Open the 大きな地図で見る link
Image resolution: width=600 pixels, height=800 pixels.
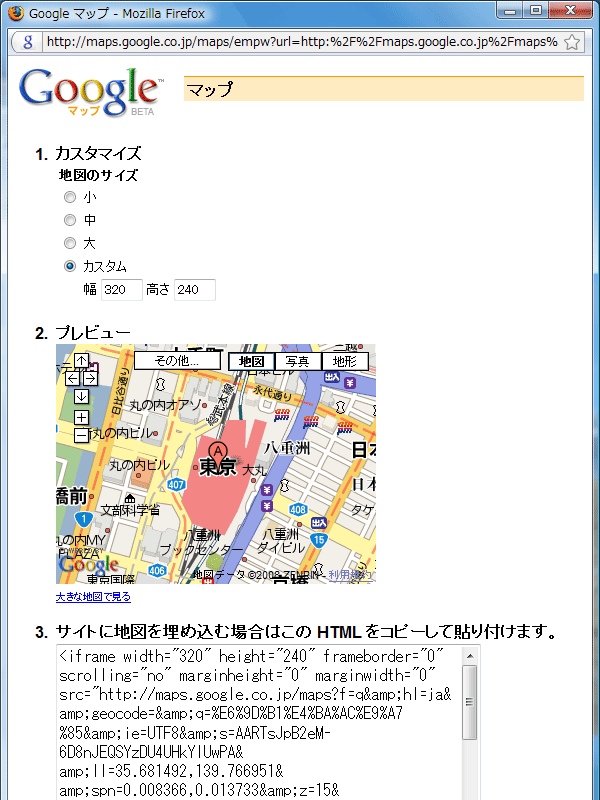click(x=93, y=596)
